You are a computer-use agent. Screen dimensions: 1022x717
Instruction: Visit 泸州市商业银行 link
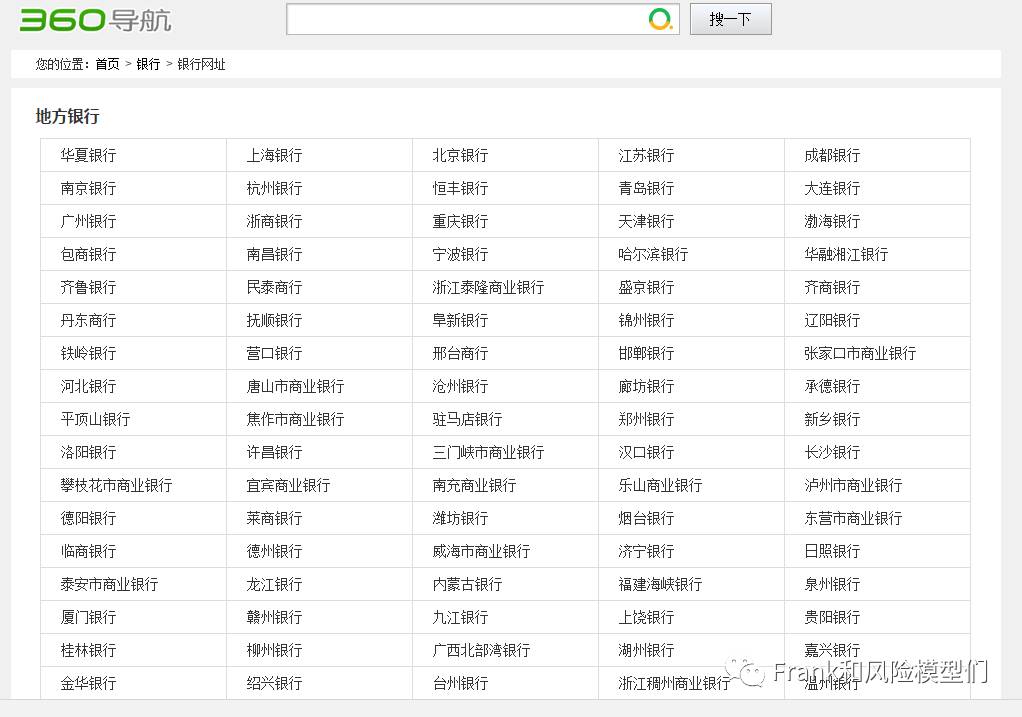pyautogui.click(x=853, y=485)
